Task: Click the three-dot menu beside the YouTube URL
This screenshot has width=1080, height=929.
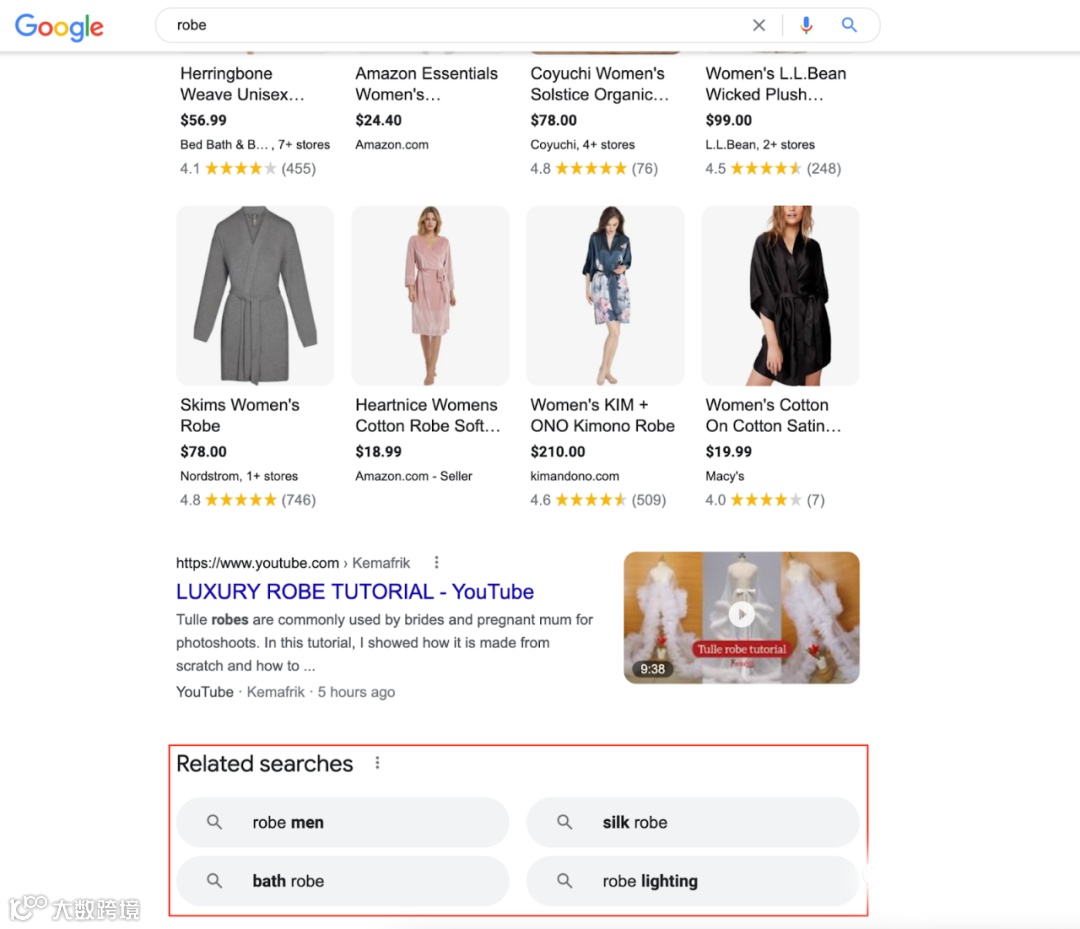Action: tap(436, 562)
